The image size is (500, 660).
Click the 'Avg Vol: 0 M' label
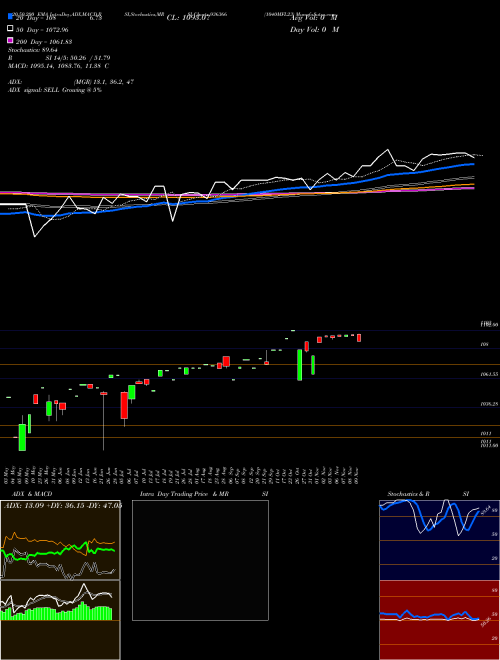click(314, 18)
